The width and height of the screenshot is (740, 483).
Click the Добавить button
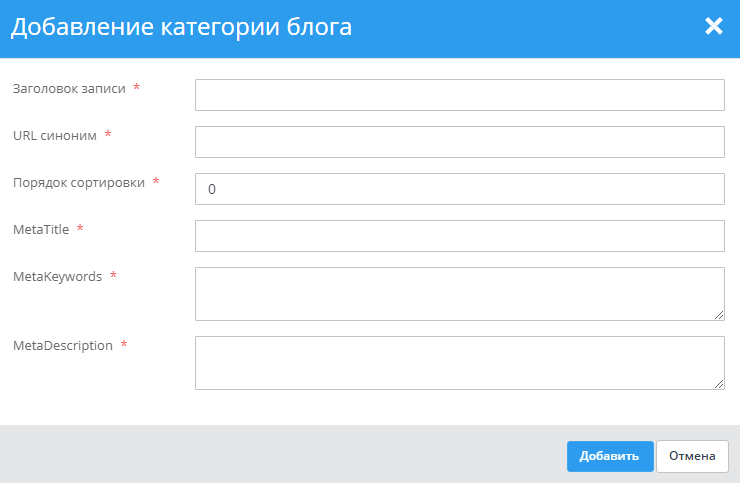tap(610, 456)
